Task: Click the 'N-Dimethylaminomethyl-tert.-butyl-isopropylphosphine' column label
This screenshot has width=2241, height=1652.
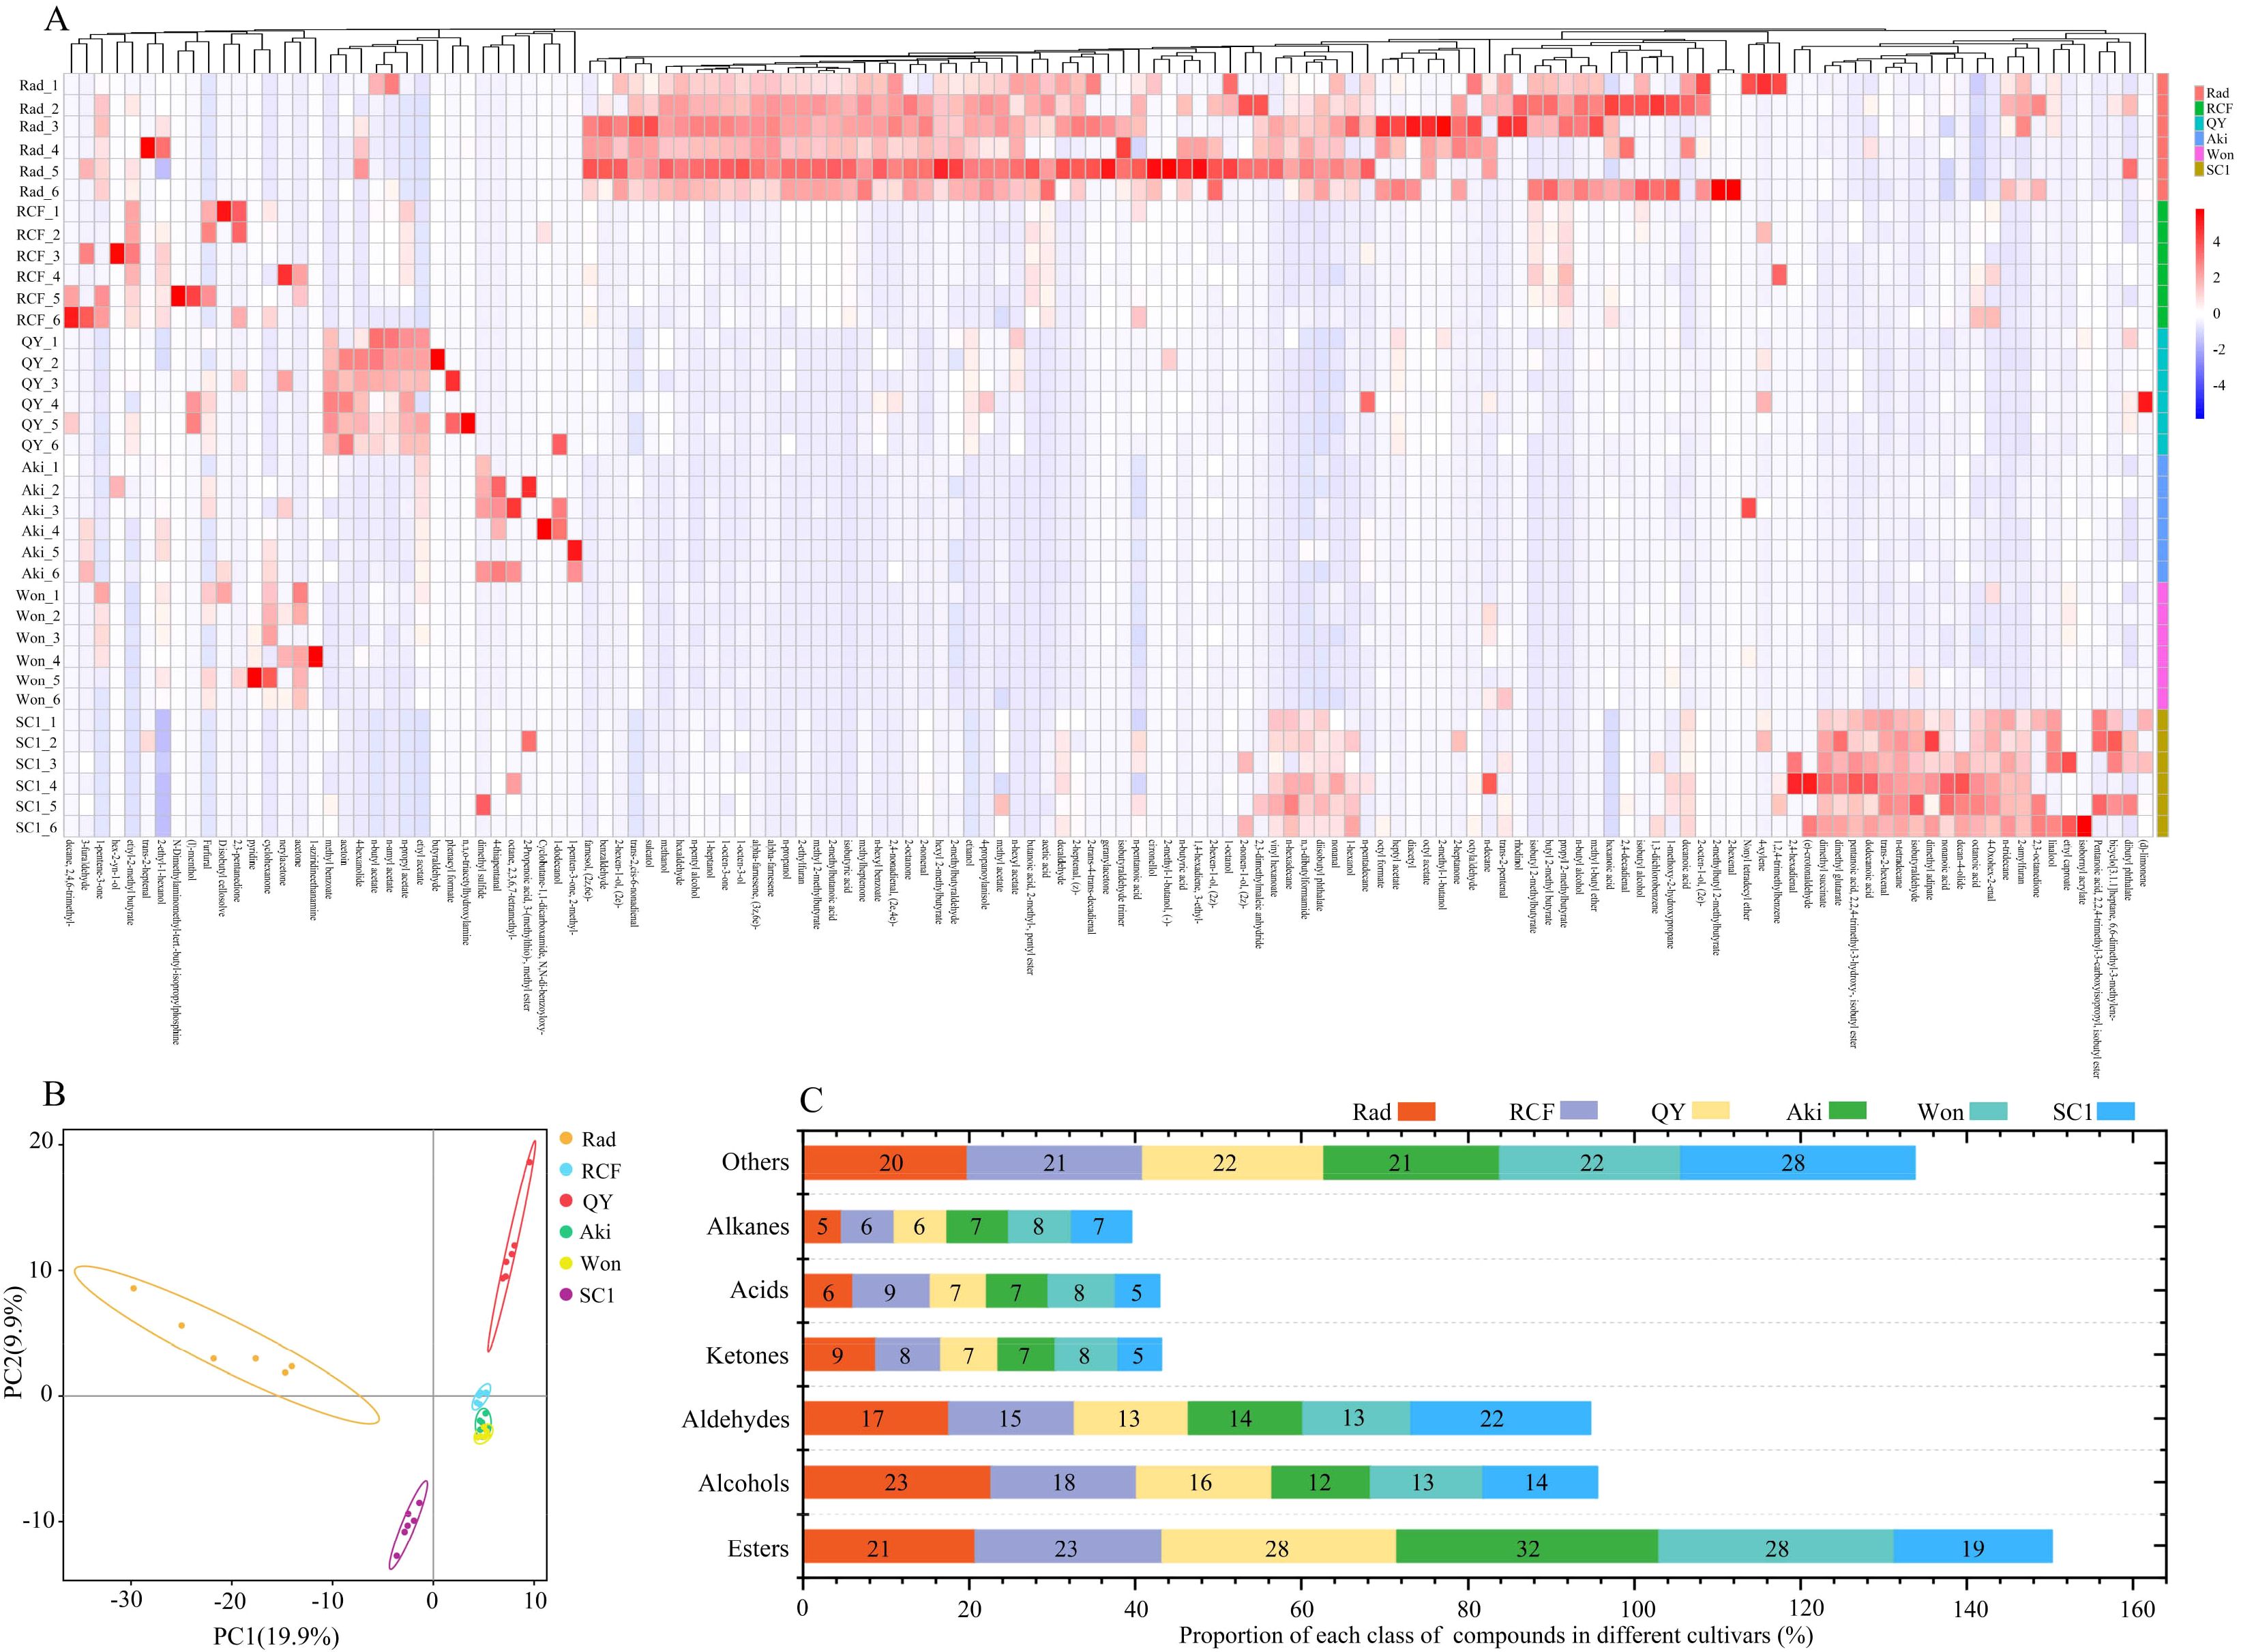Action: (177, 943)
